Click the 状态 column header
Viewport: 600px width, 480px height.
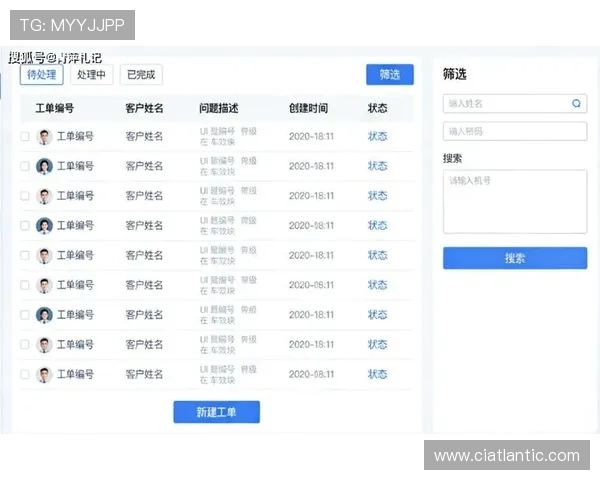point(377,108)
